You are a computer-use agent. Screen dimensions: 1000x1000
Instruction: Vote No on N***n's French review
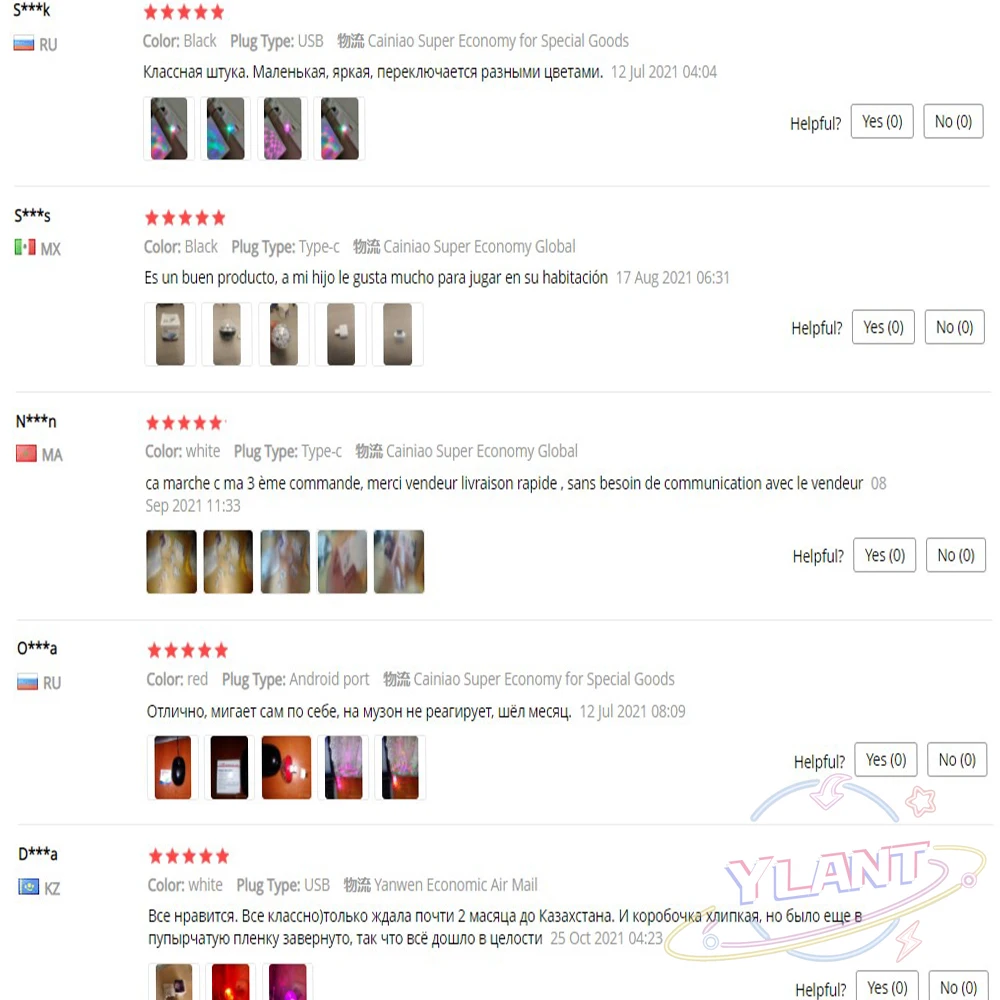click(x=955, y=555)
